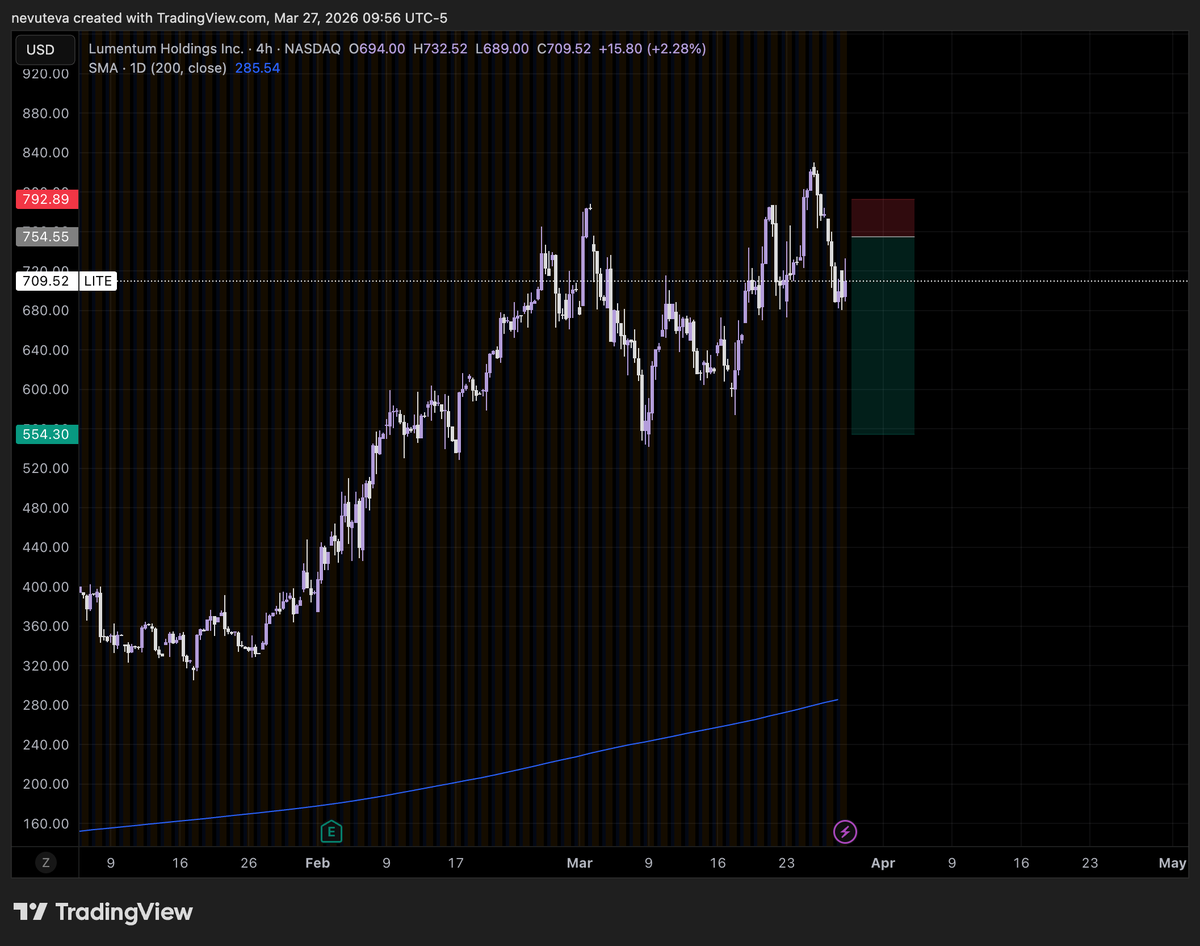Click the 640.00 price axis label
This screenshot has width=1200, height=946.
pos(46,350)
